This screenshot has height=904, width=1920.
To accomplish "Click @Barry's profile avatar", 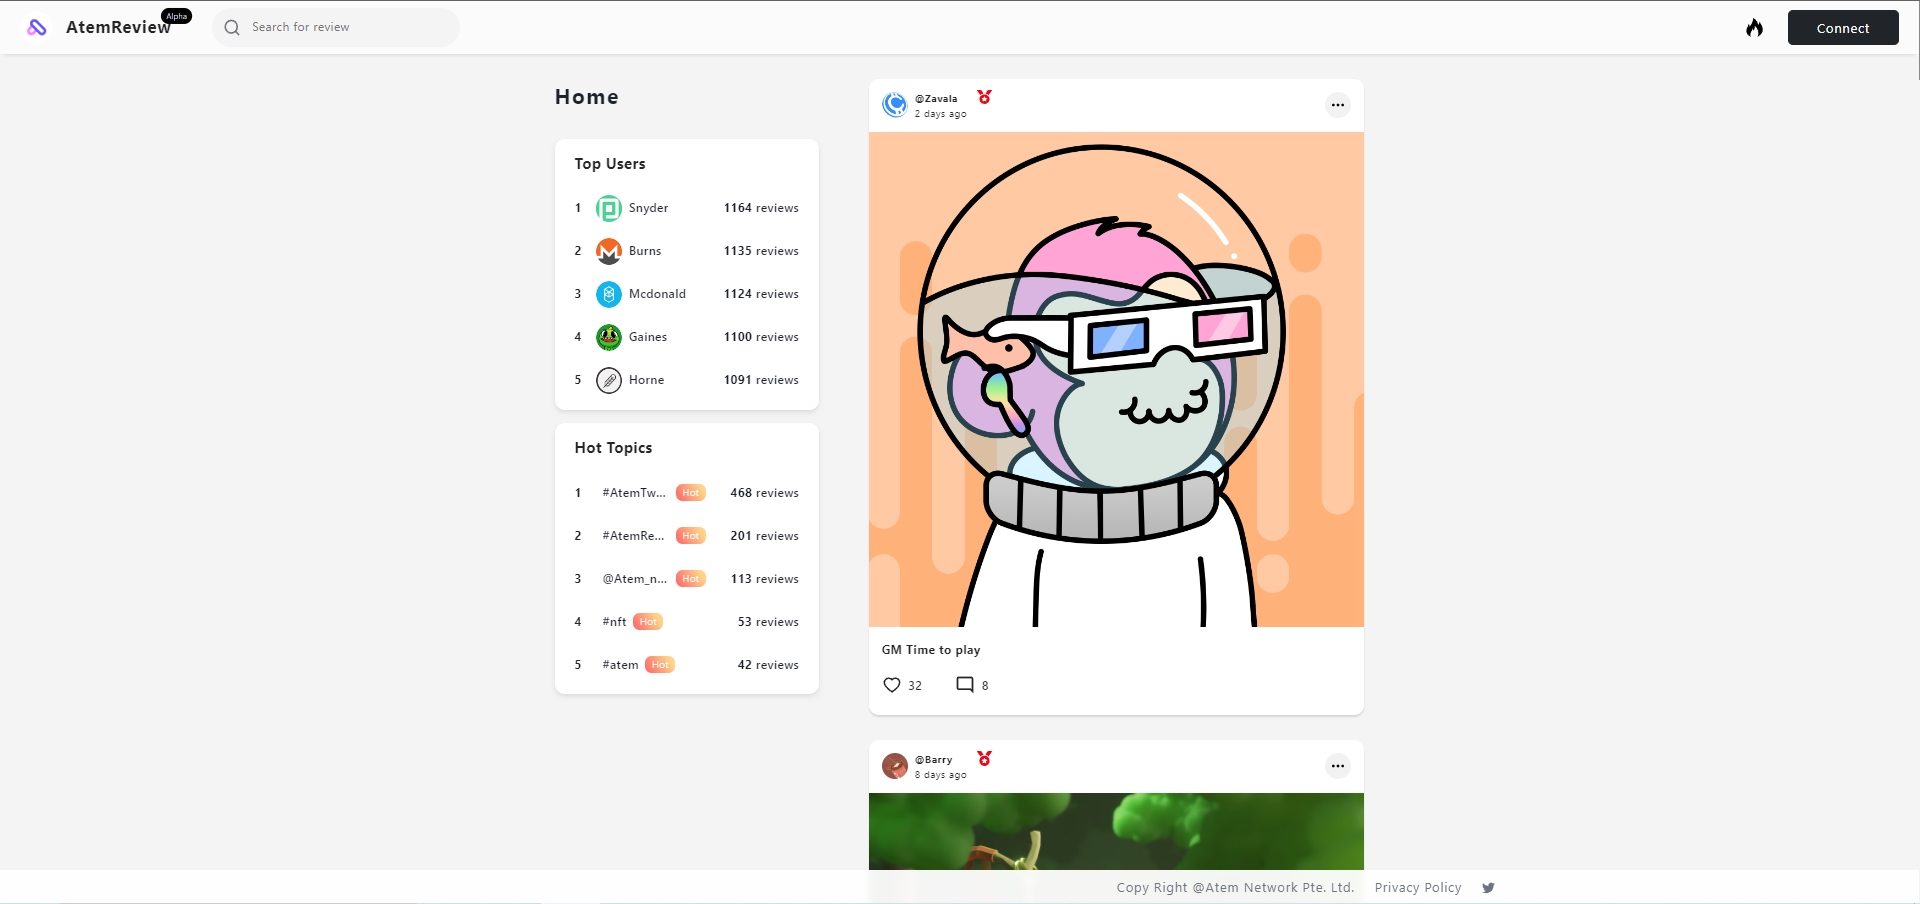I will (895, 766).
